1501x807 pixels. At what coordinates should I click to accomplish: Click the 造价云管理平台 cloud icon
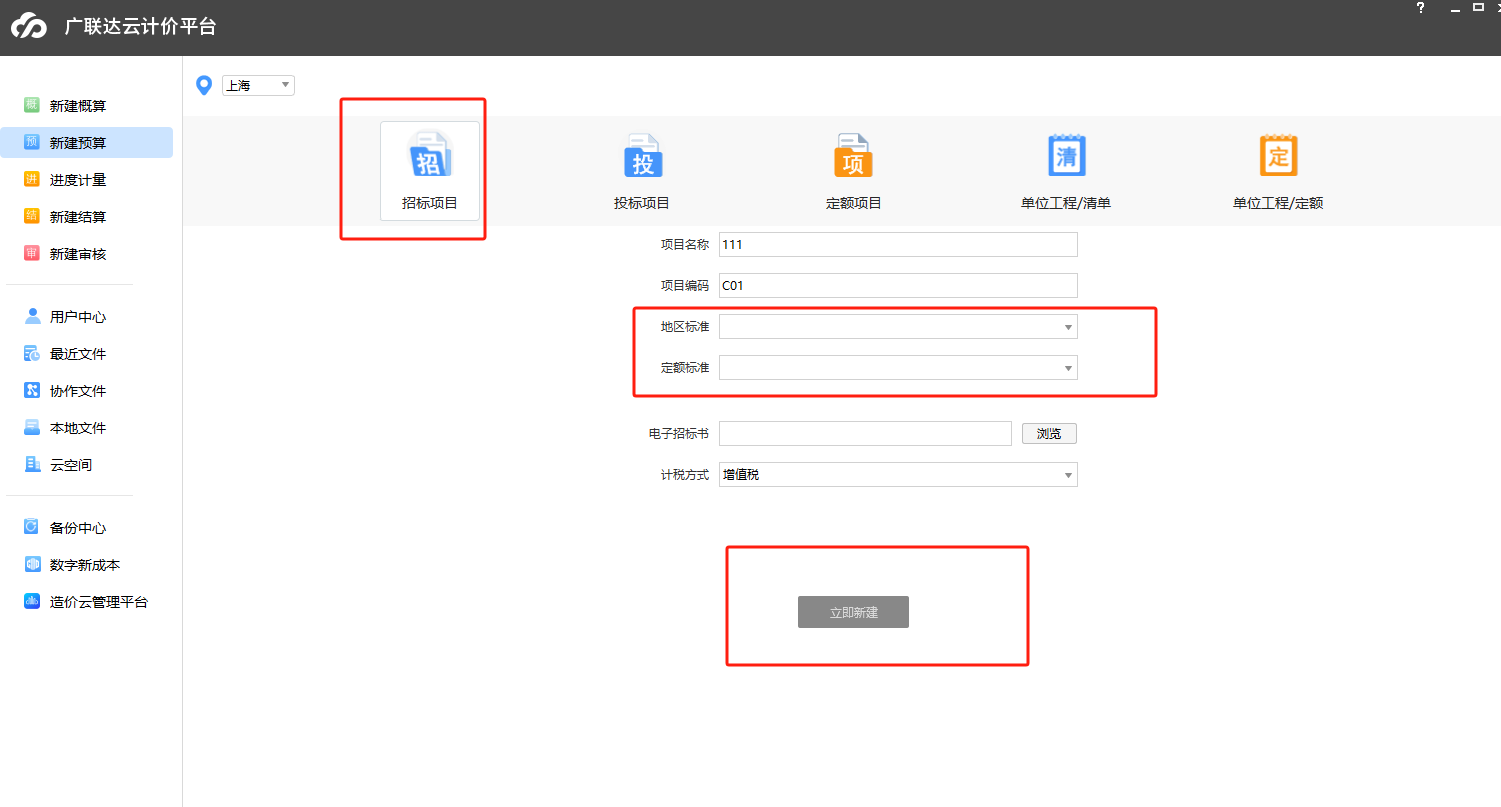pos(32,601)
